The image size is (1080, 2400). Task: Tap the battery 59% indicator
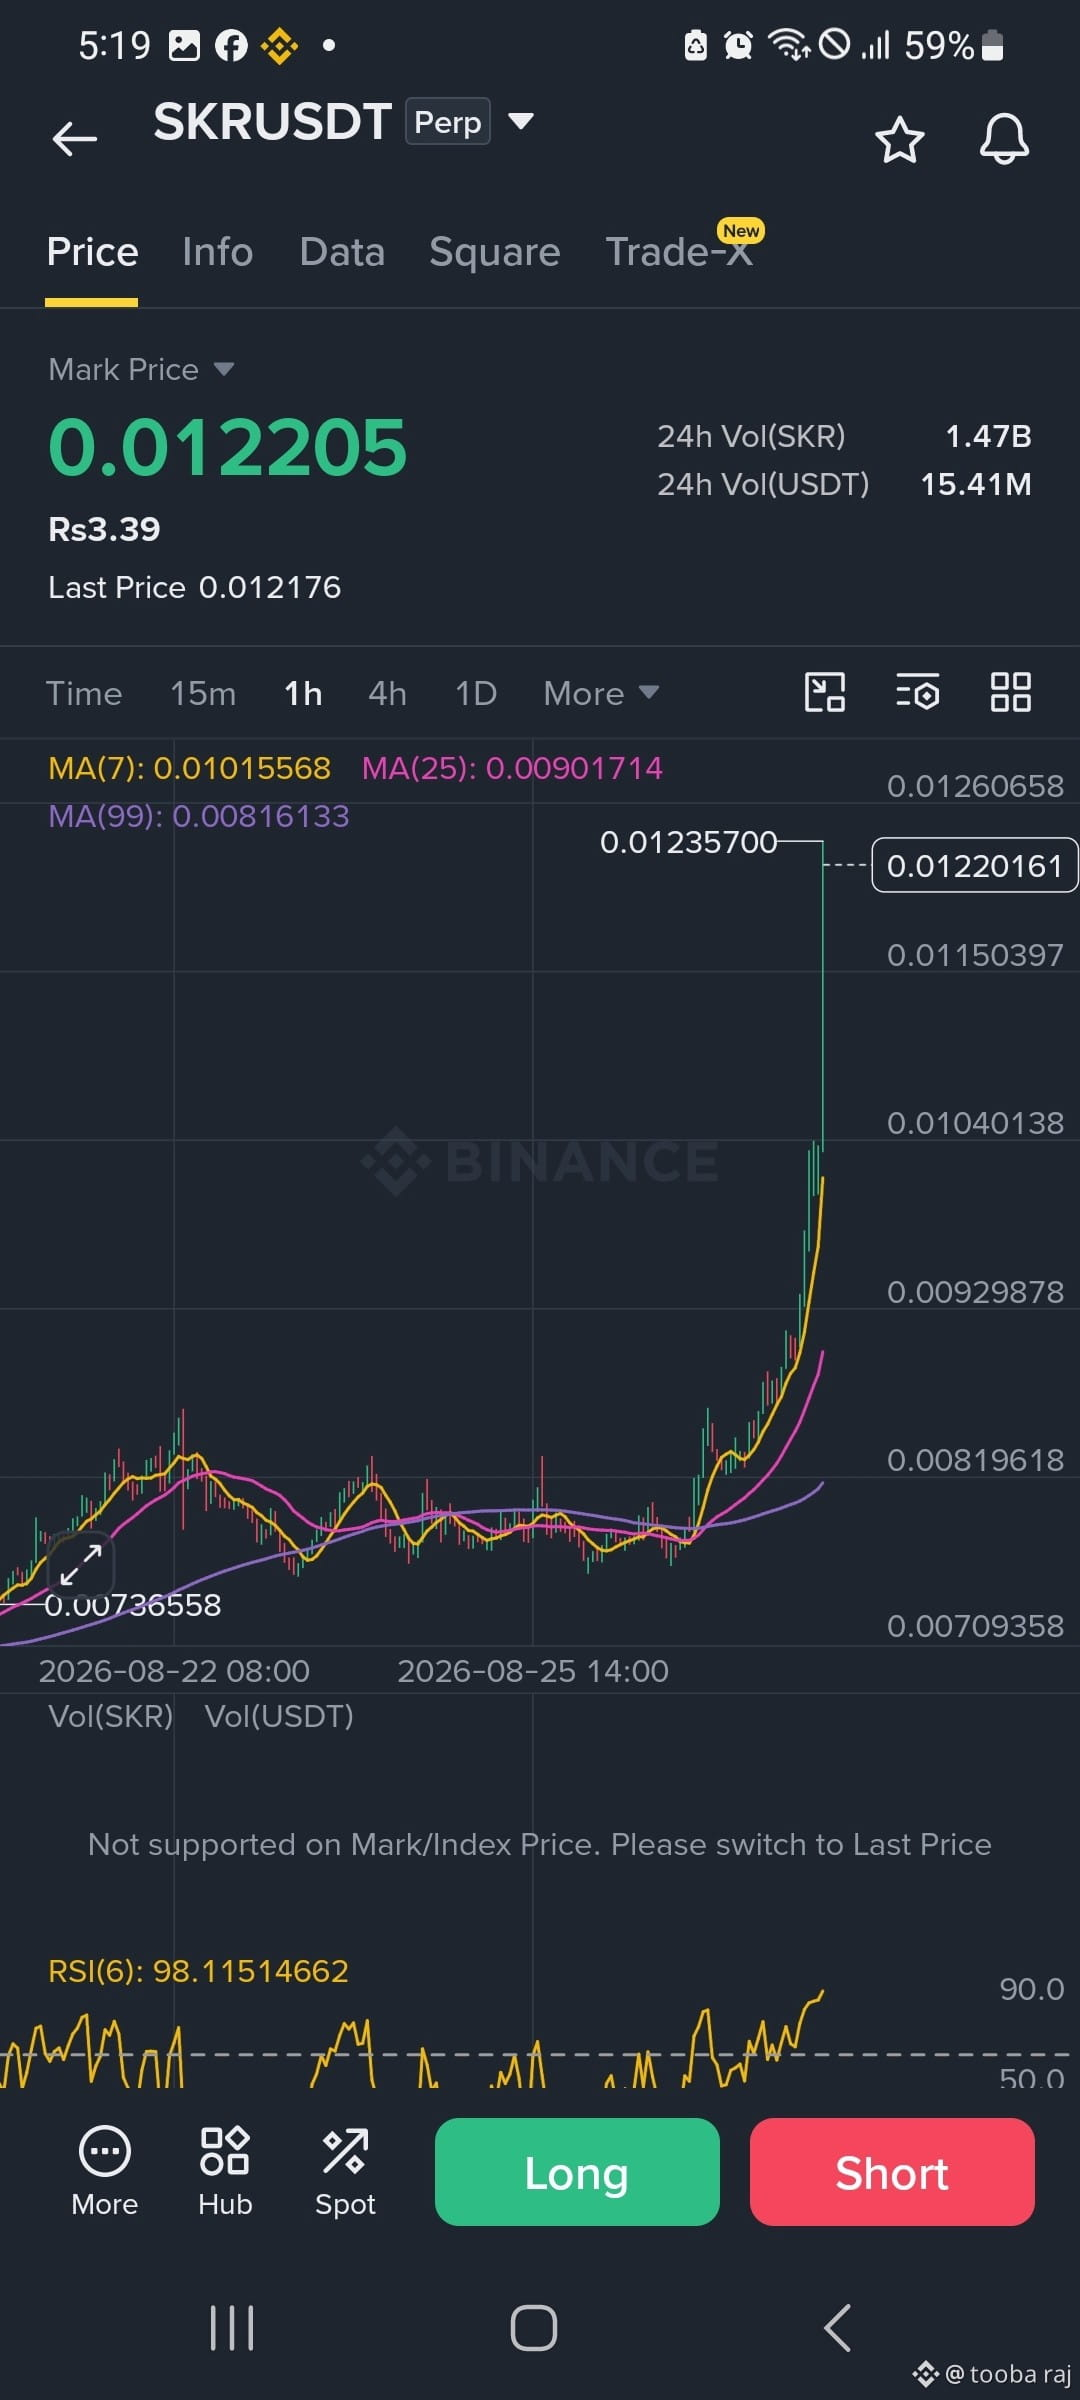(x=954, y=45)
